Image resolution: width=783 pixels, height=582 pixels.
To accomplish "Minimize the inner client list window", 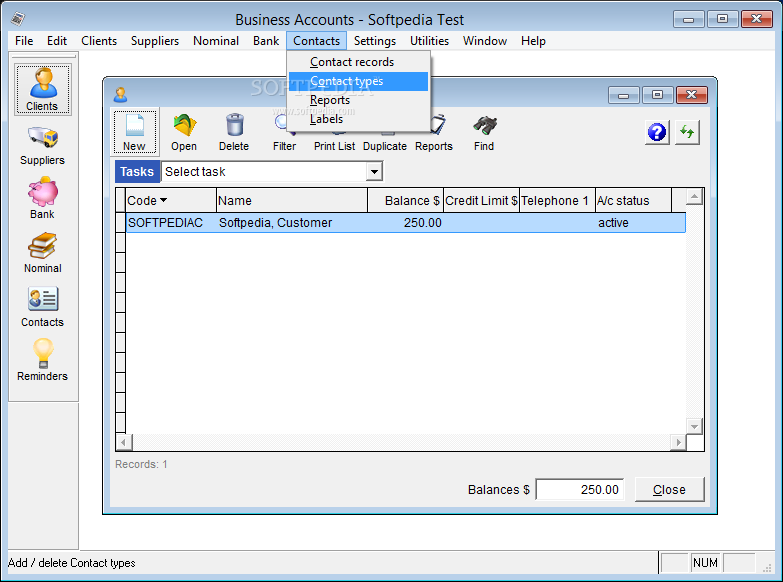I will [x=623, y=95].
